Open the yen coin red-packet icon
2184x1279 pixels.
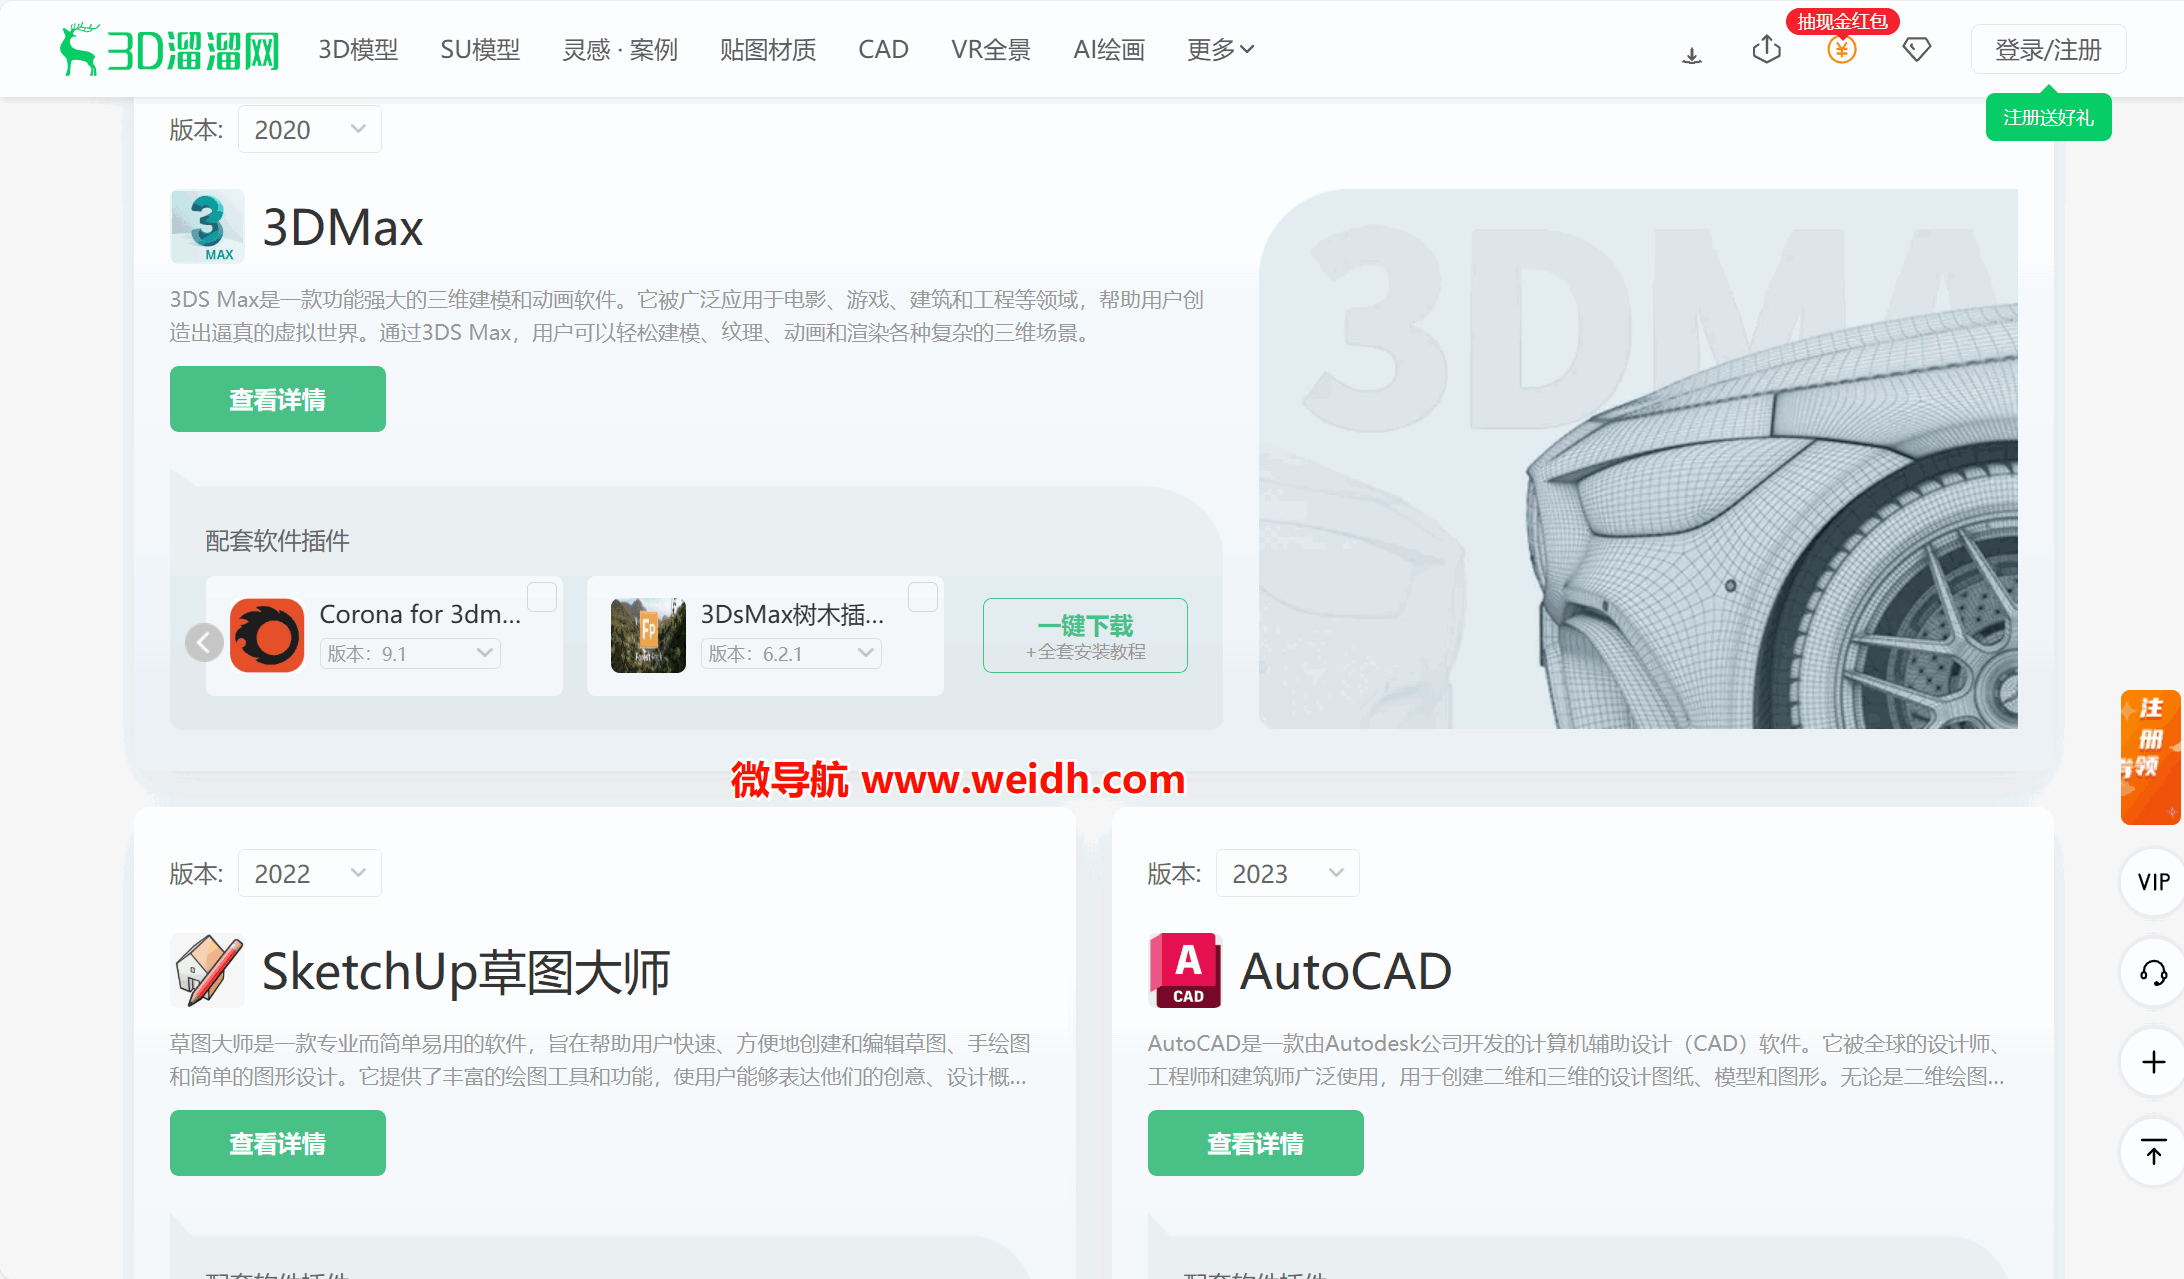click(1842, 49)
